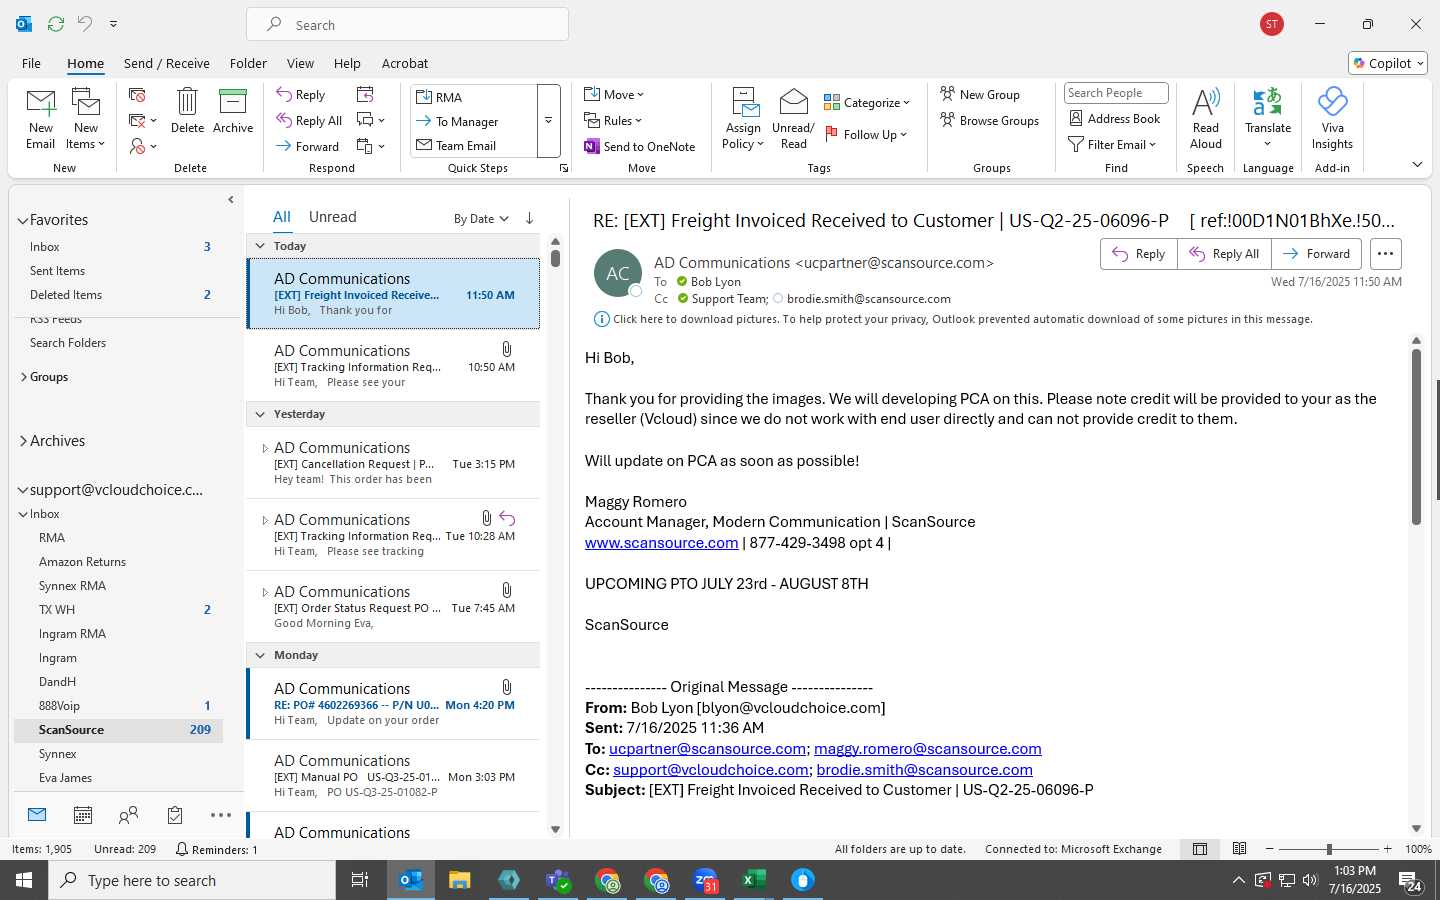Click Reply All in the reading pane

click(1224, 254)
